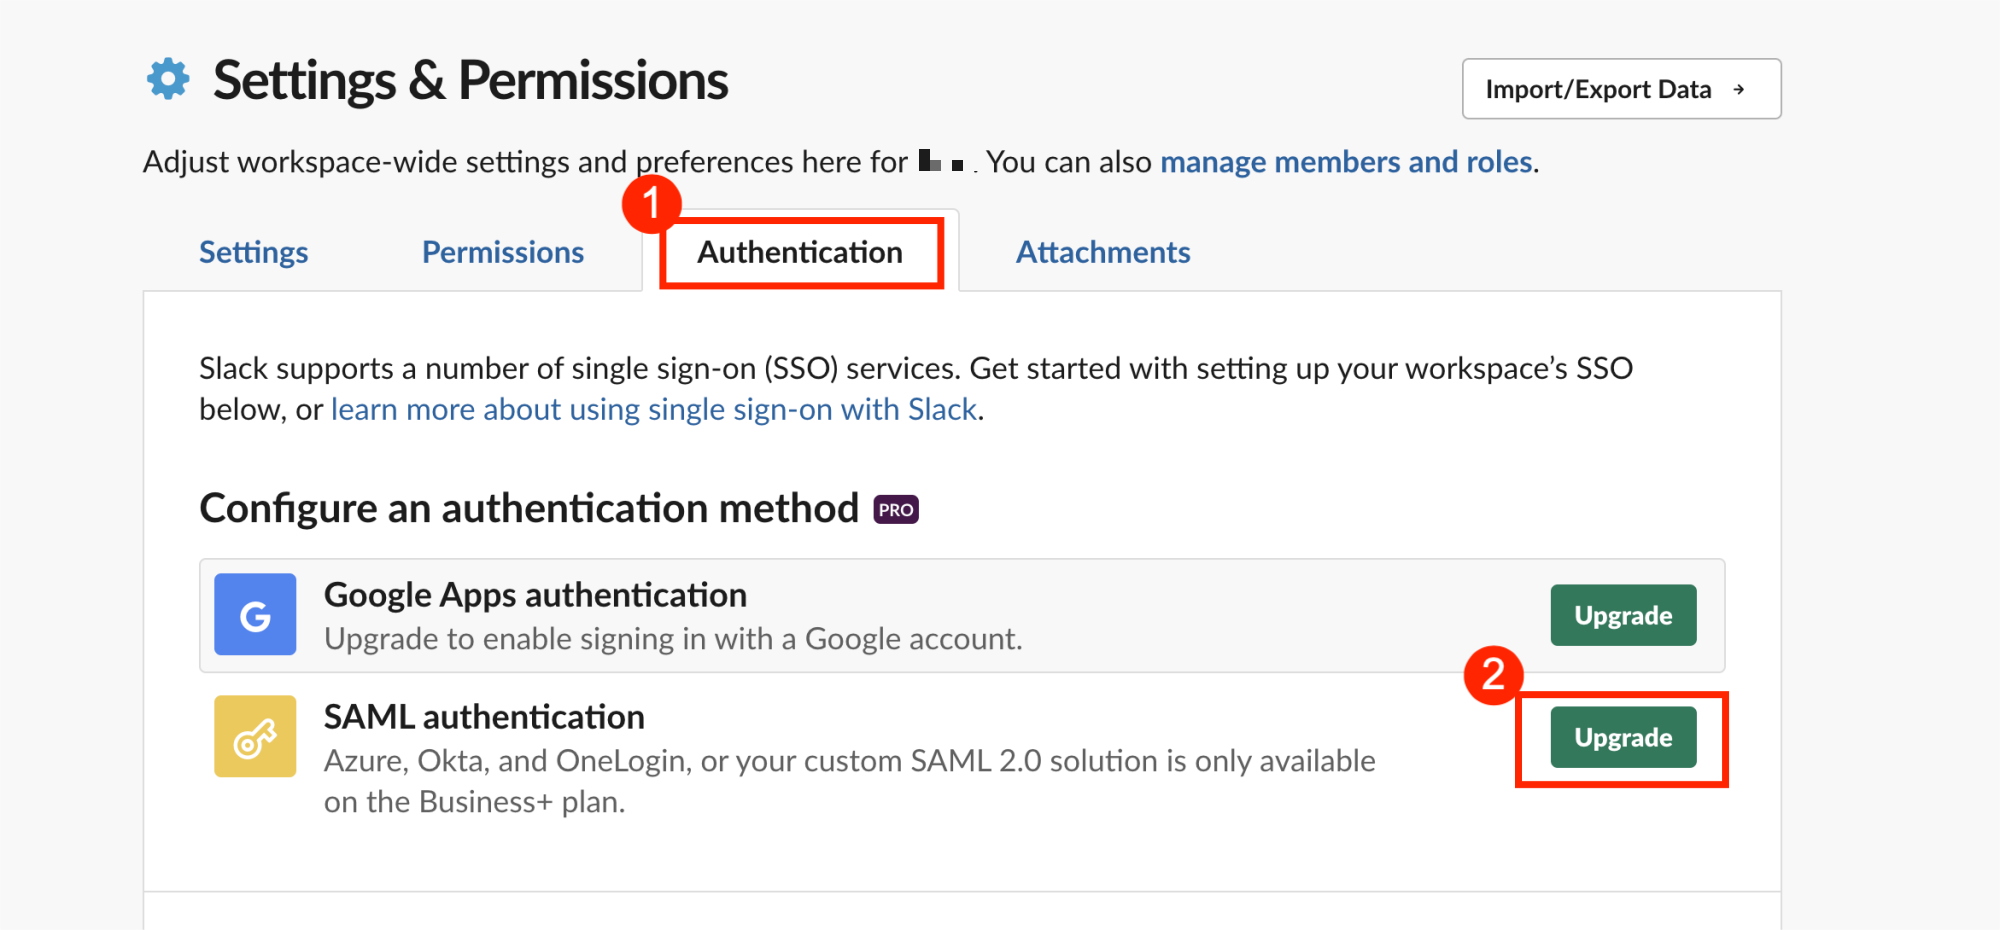
Task: Click 'Google Apps authentication' title
Action: point(535,595)
